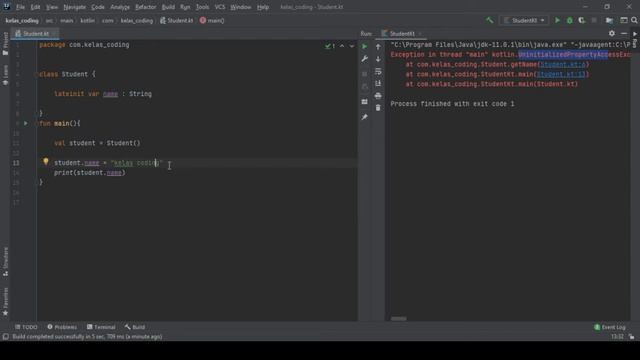The height and width of the screenshot is (360, 640).
Task: Open StudentKt run configuration dropdown
Action: pos(524,20)
